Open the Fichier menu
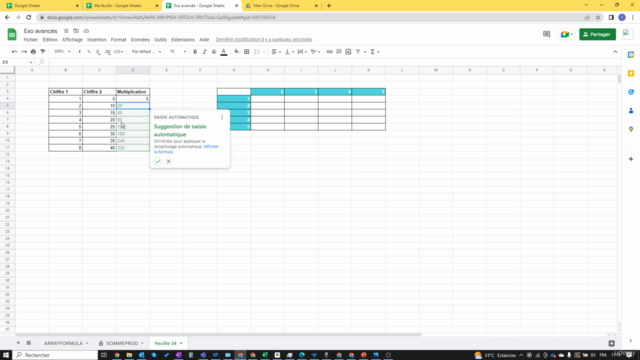The width and height of the screenshot is (640, 360). click(31, 40)
